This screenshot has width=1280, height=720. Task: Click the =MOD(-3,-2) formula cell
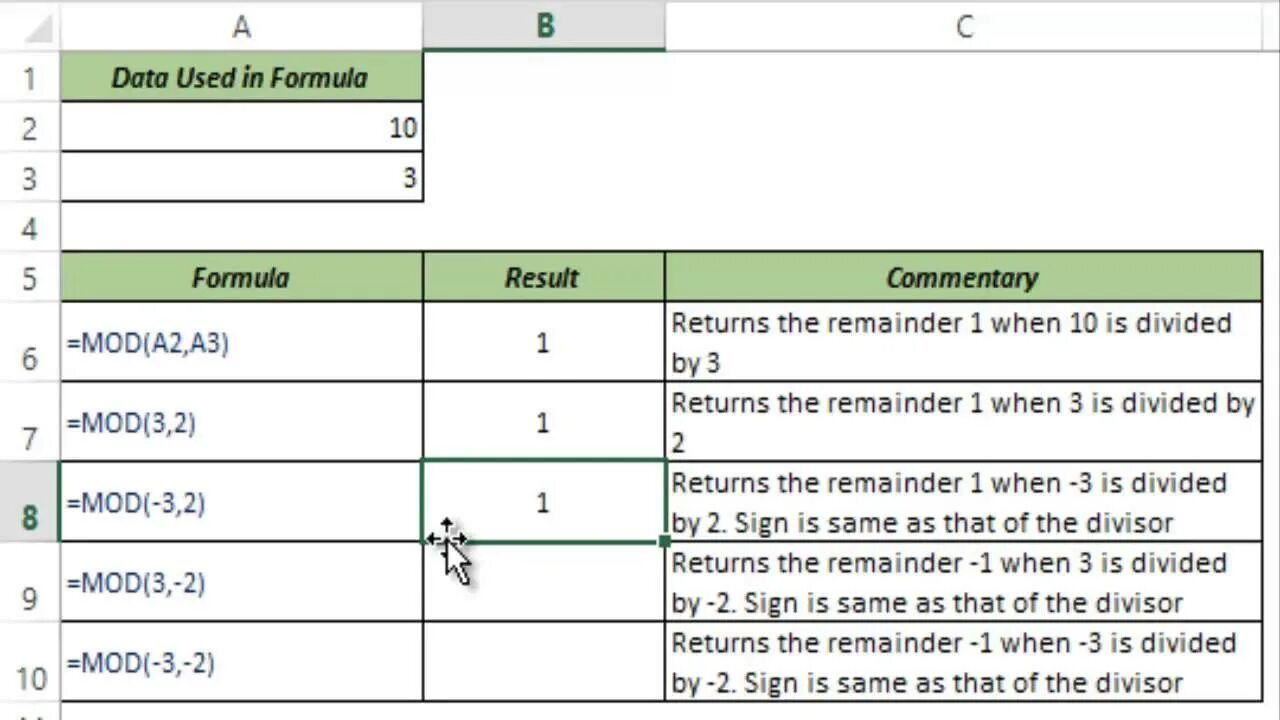click(x=241, y=662)
